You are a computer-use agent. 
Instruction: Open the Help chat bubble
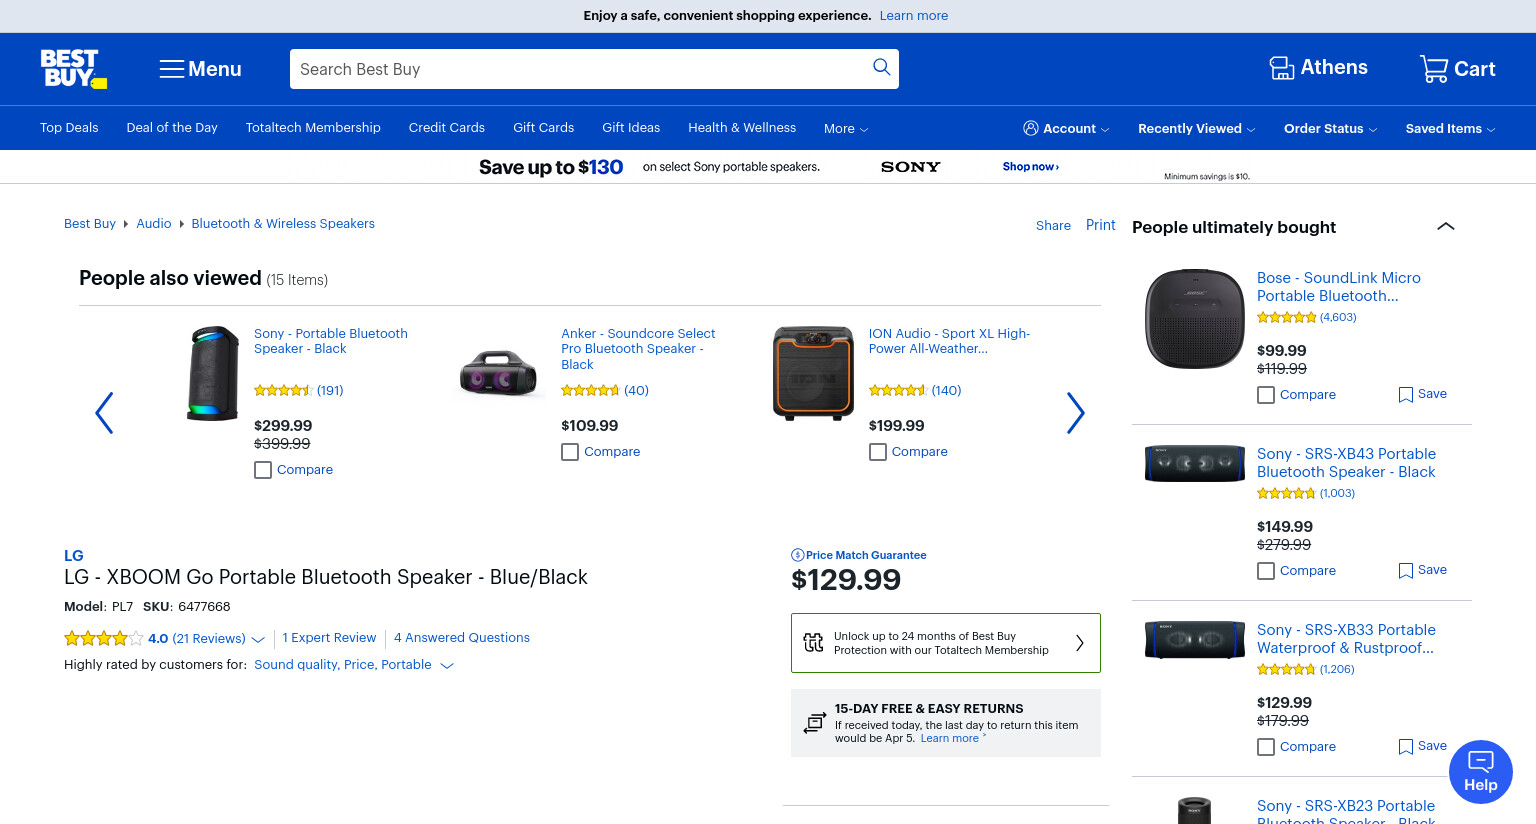point(1480,771)
